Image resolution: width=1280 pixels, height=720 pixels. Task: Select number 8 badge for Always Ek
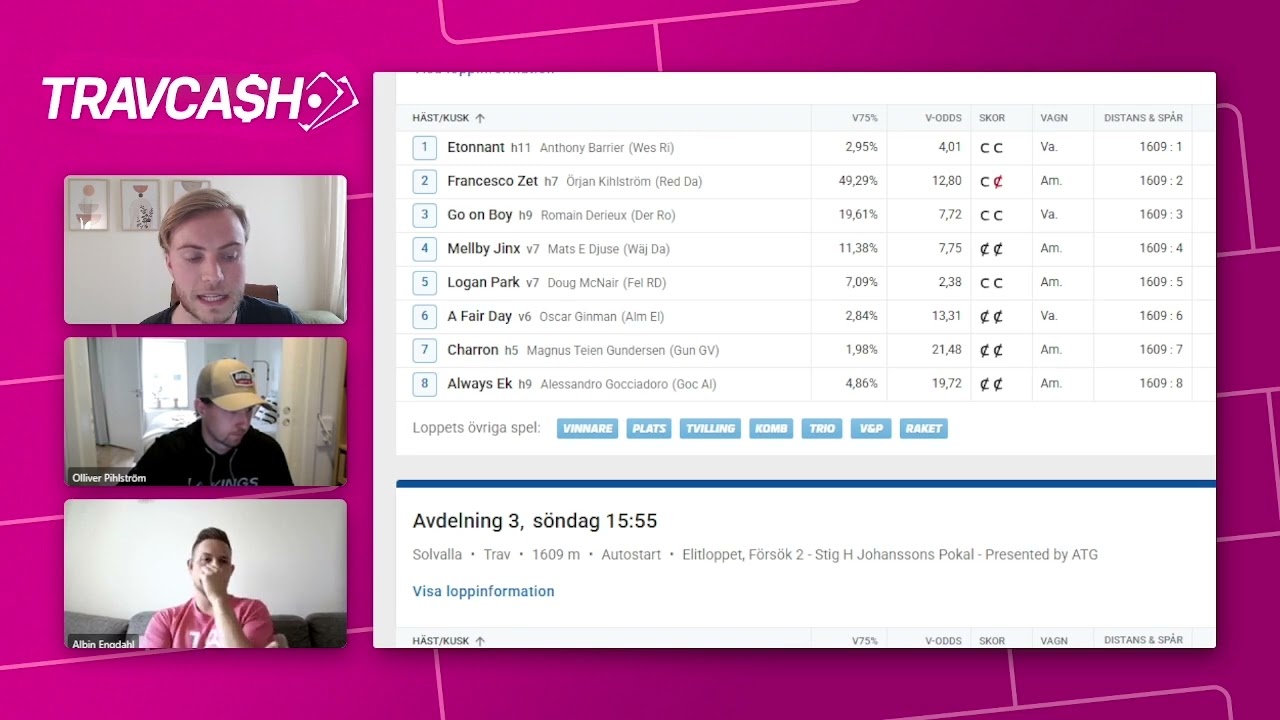(x=424, y=384)
